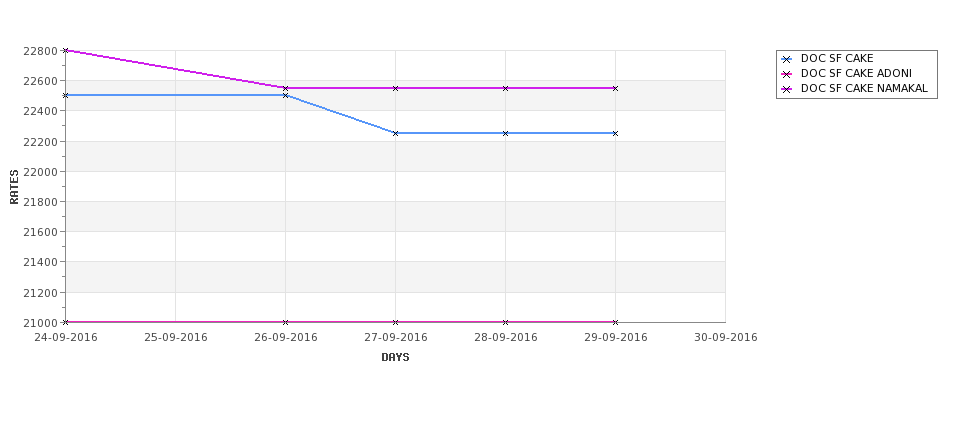Screen dimensions: 975x429
Task: Click the 22800 data point on 24-09-2016
Action: 65,50
